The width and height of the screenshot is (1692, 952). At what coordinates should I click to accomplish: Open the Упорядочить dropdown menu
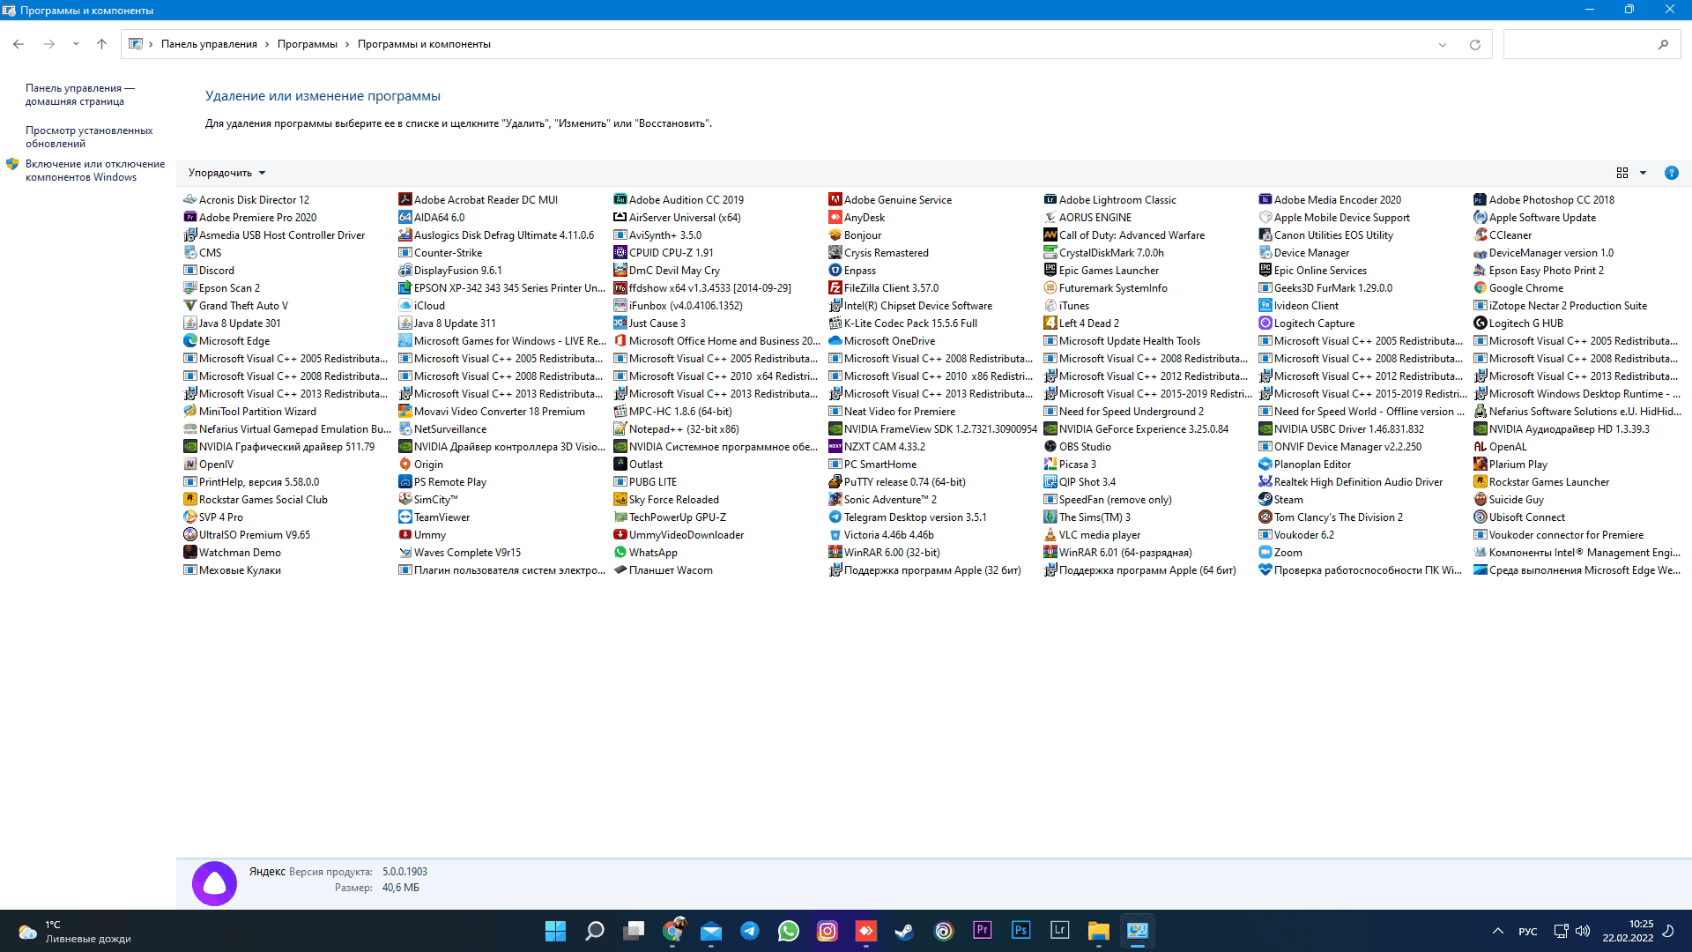tap(227, 173)
